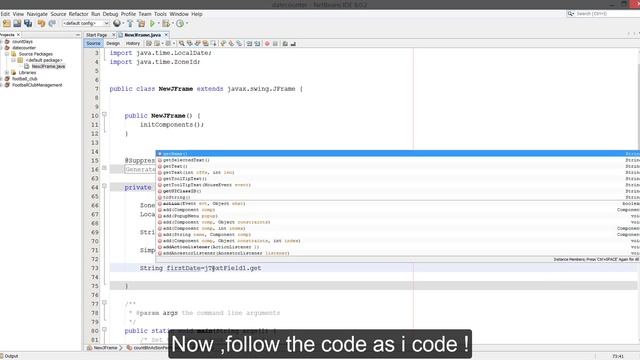This screenshot has width=640, height=360.
Task: Choose getText() from the completion list
Action: [x=398, y=166]
